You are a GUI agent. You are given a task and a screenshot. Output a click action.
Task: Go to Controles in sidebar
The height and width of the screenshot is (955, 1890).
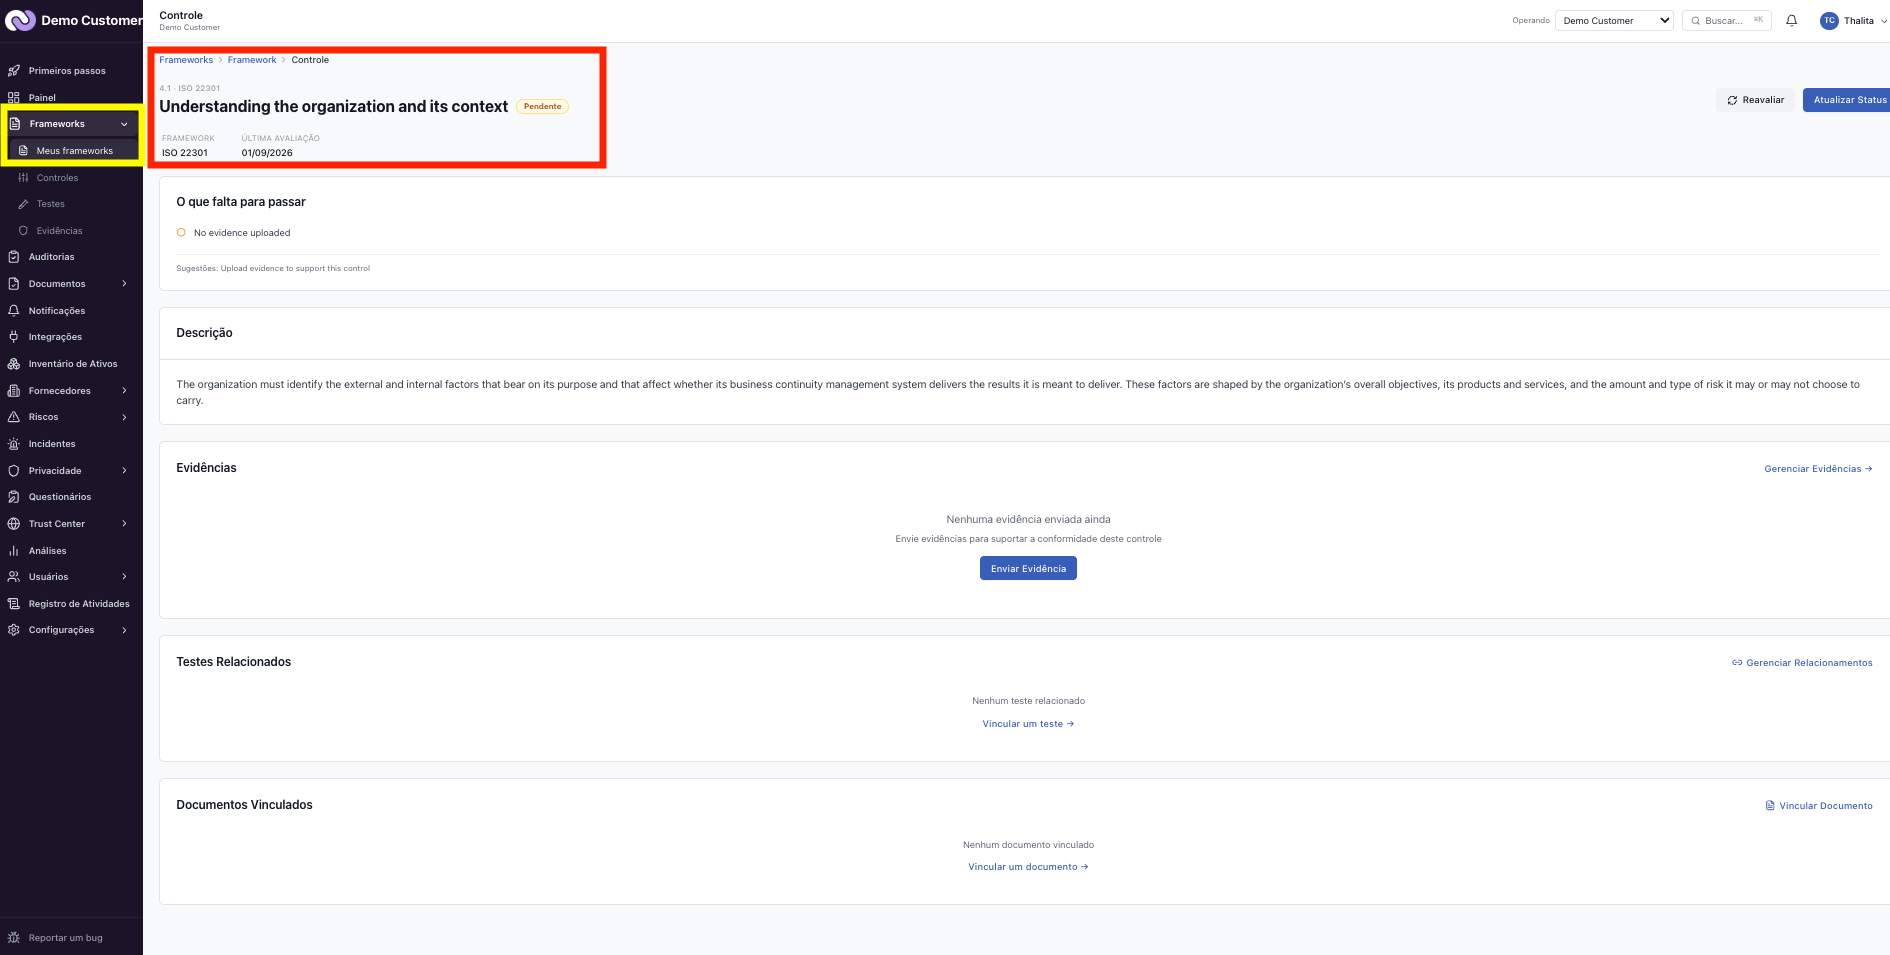coord(57,178)
